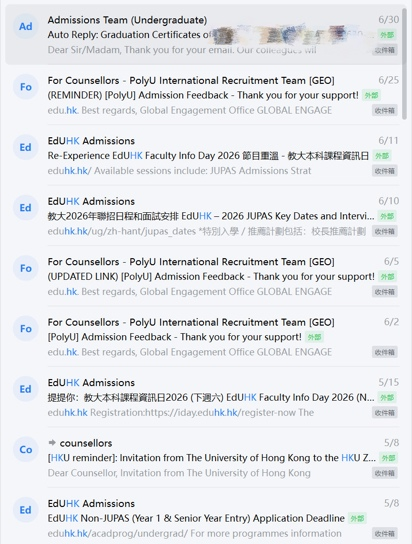Click the green 外部 tag on the HKU reminder email

pos(388,458)
